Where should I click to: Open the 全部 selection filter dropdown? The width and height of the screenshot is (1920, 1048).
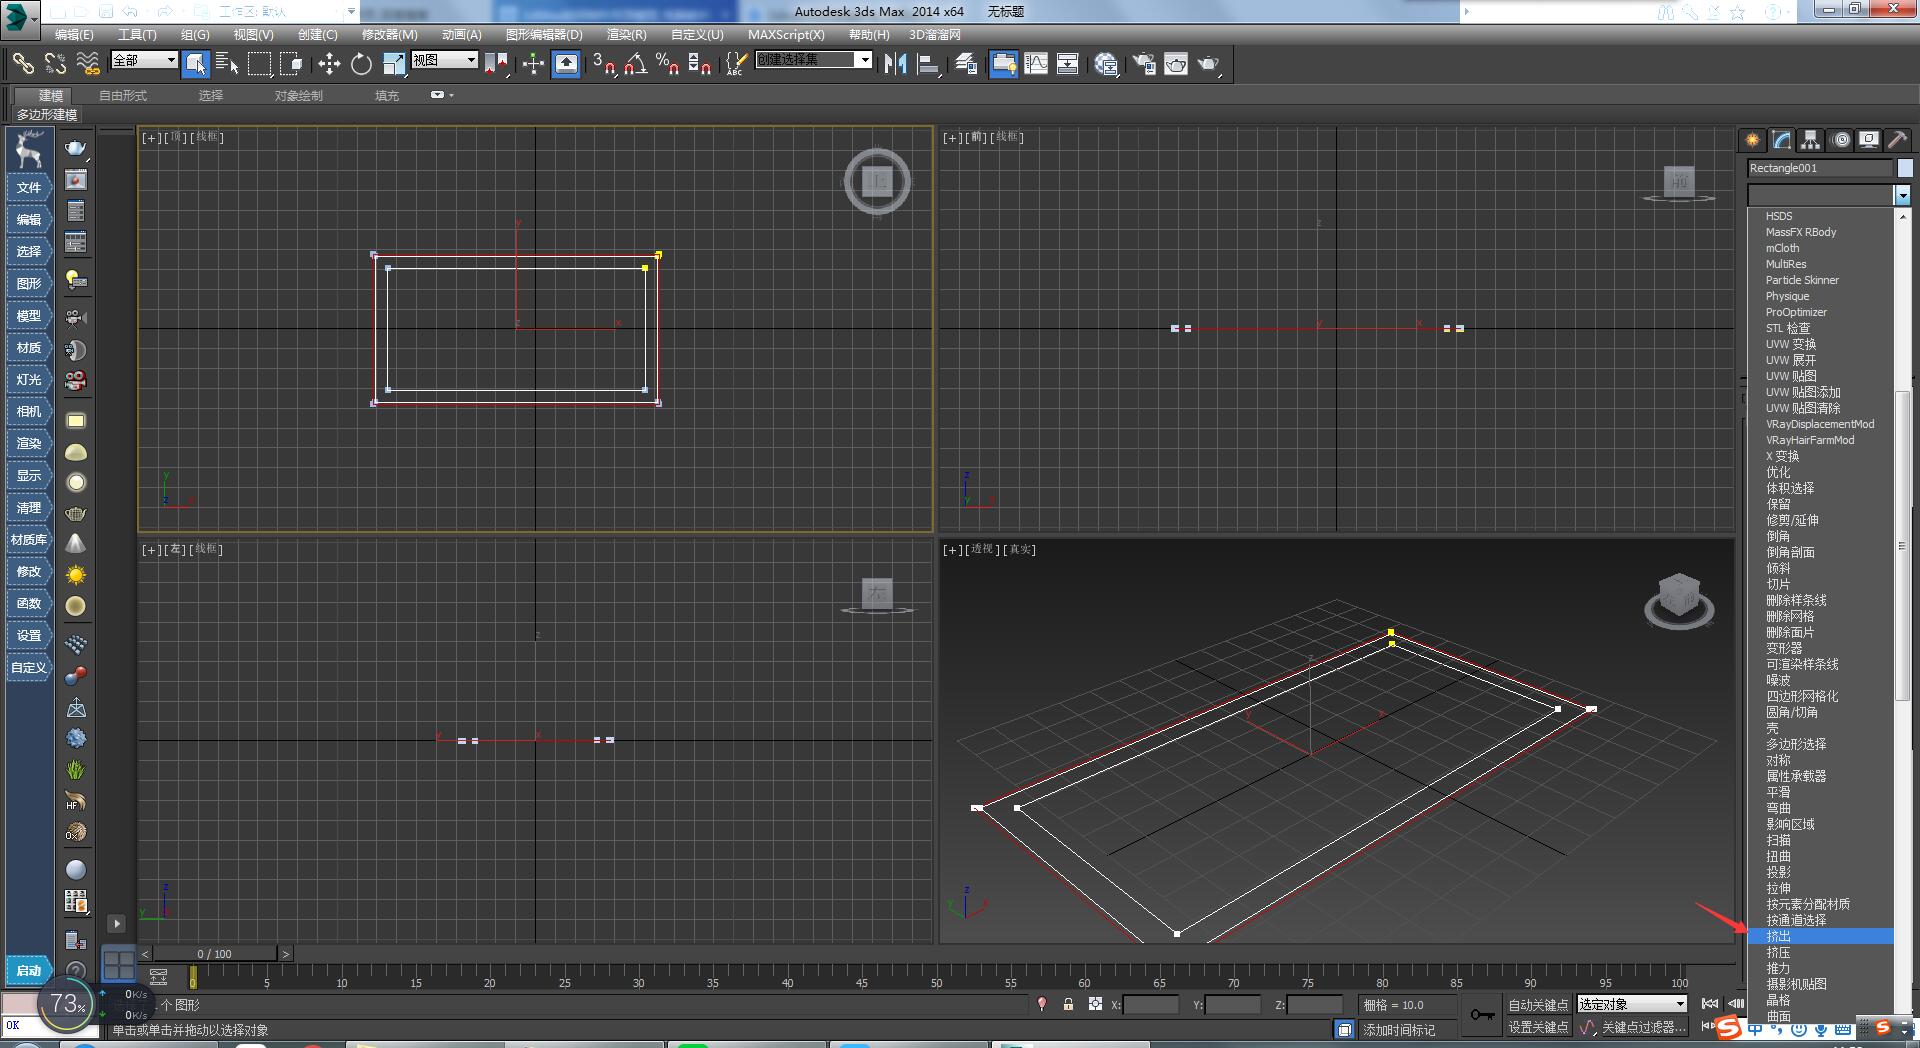click(x=143, y=60)
